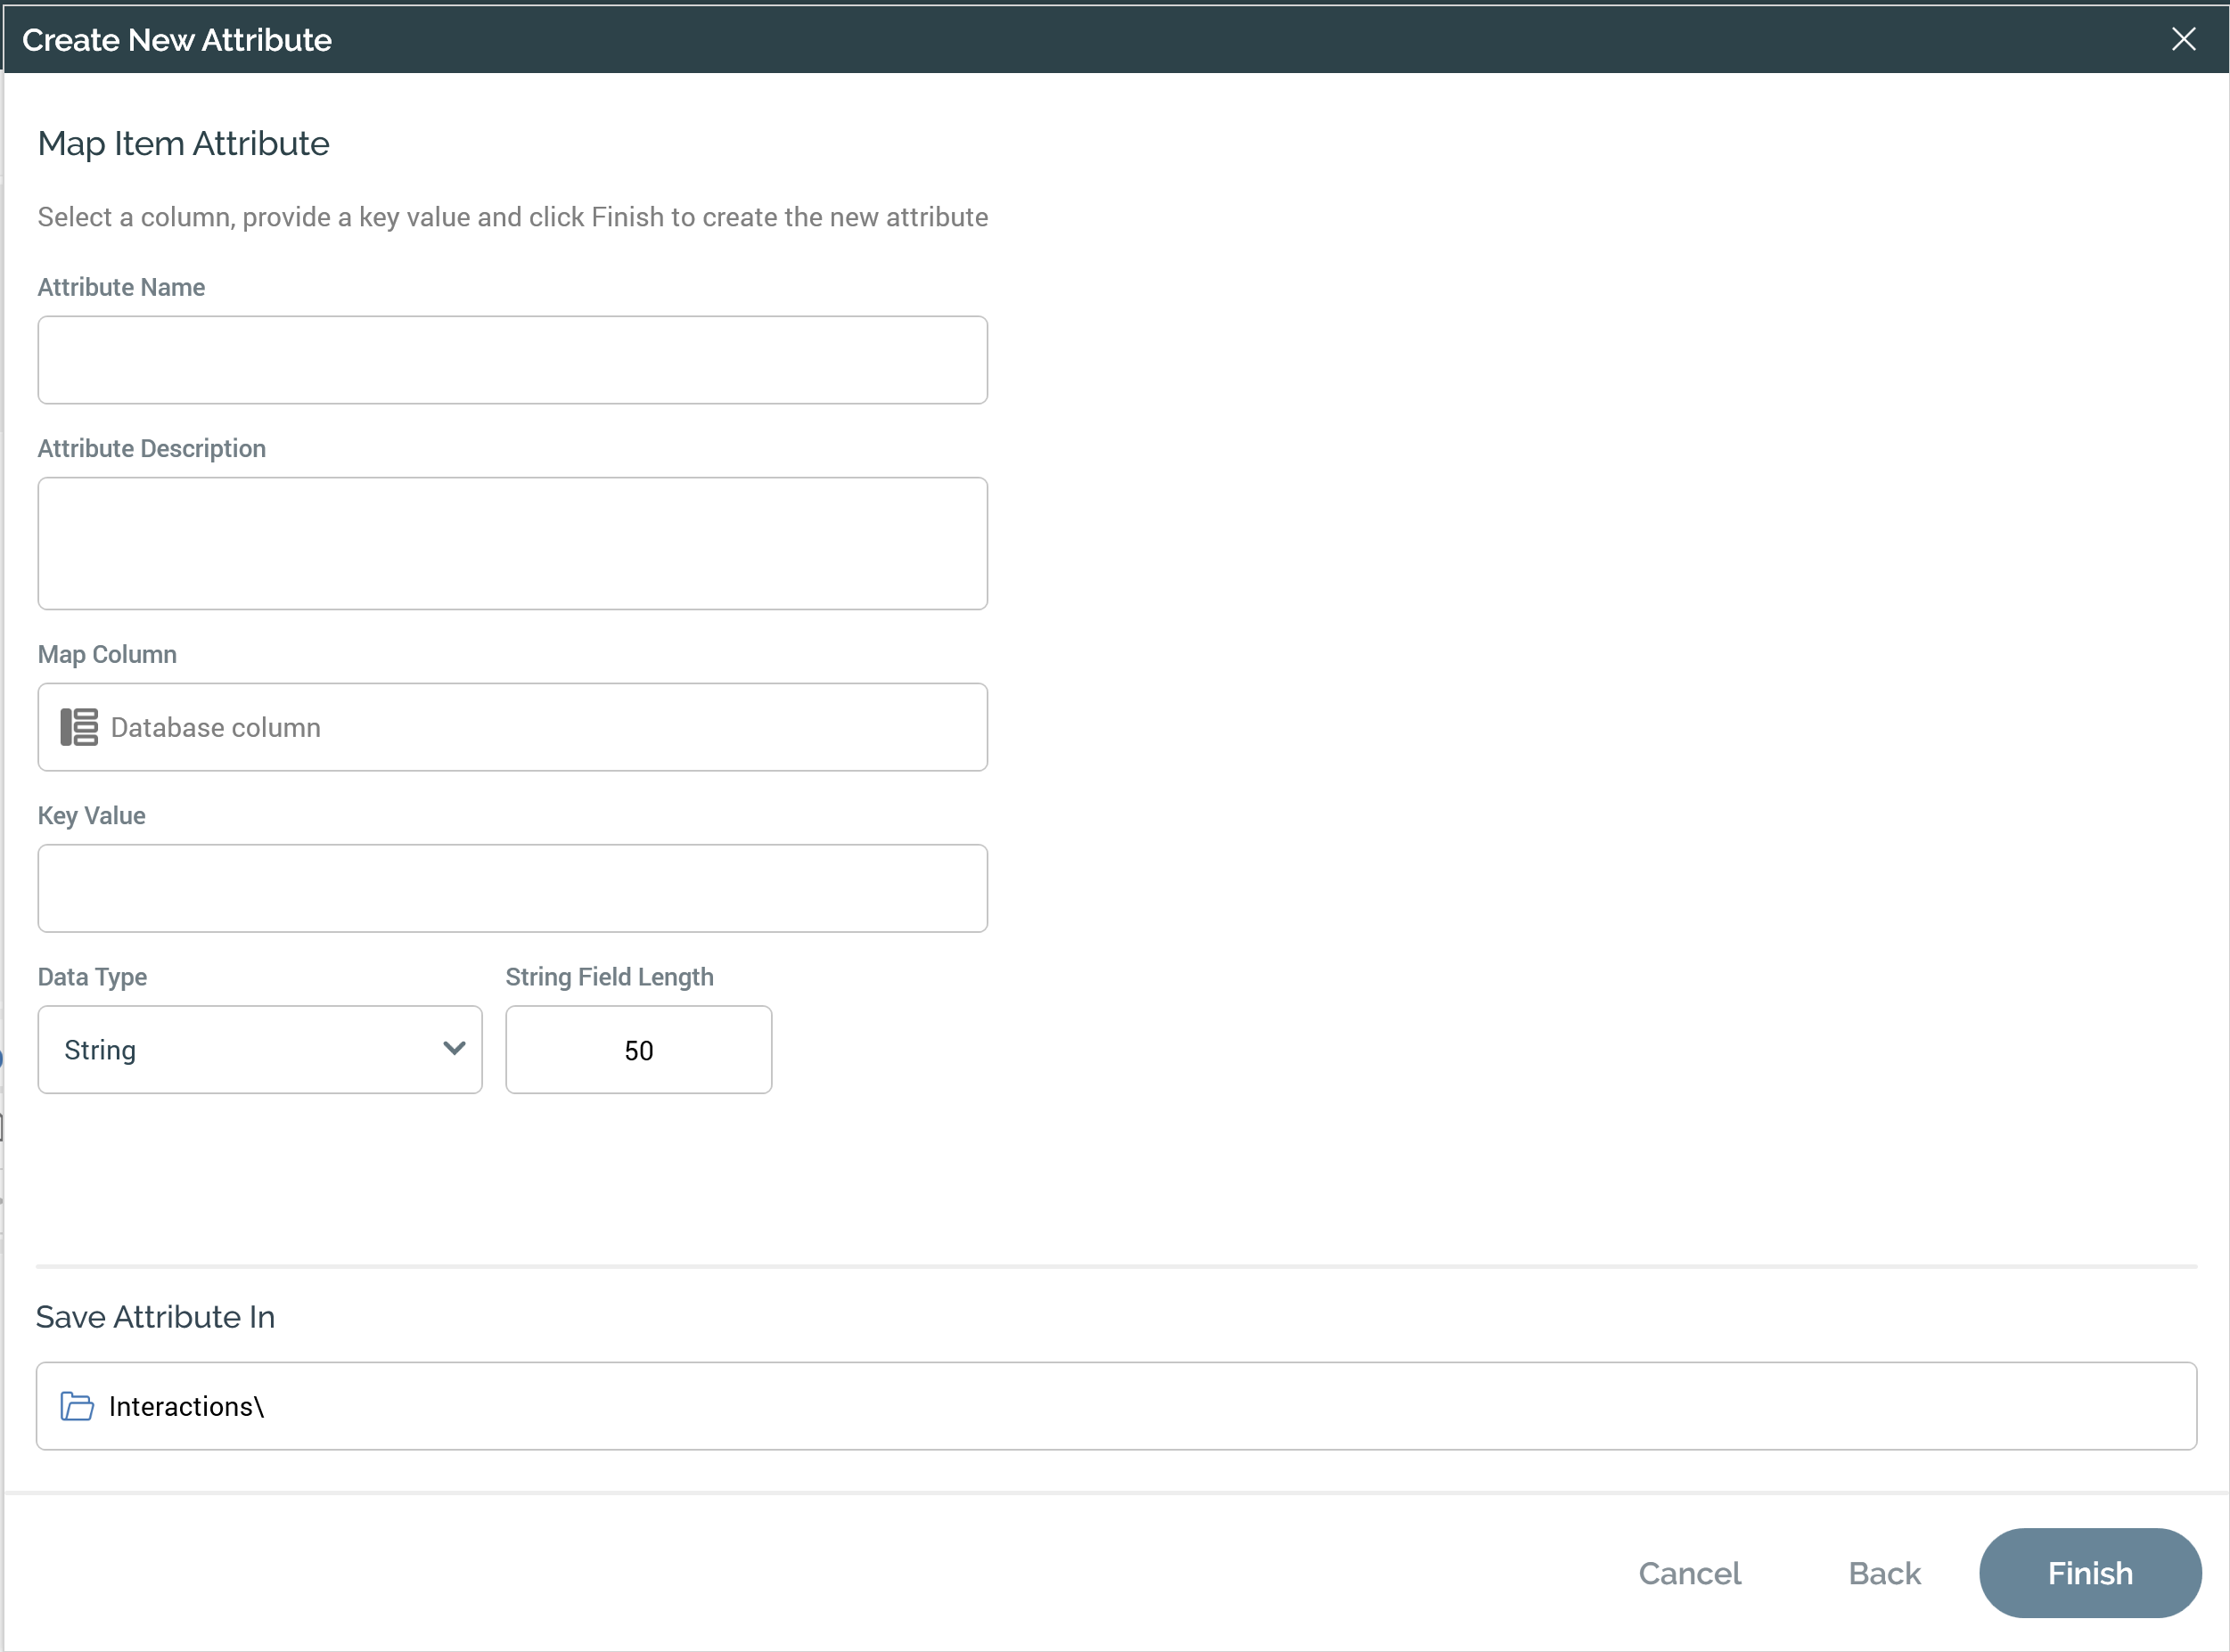Select the String Field Length box showing 50
The image size is (2230, 1652).
tap(638, 1050)
